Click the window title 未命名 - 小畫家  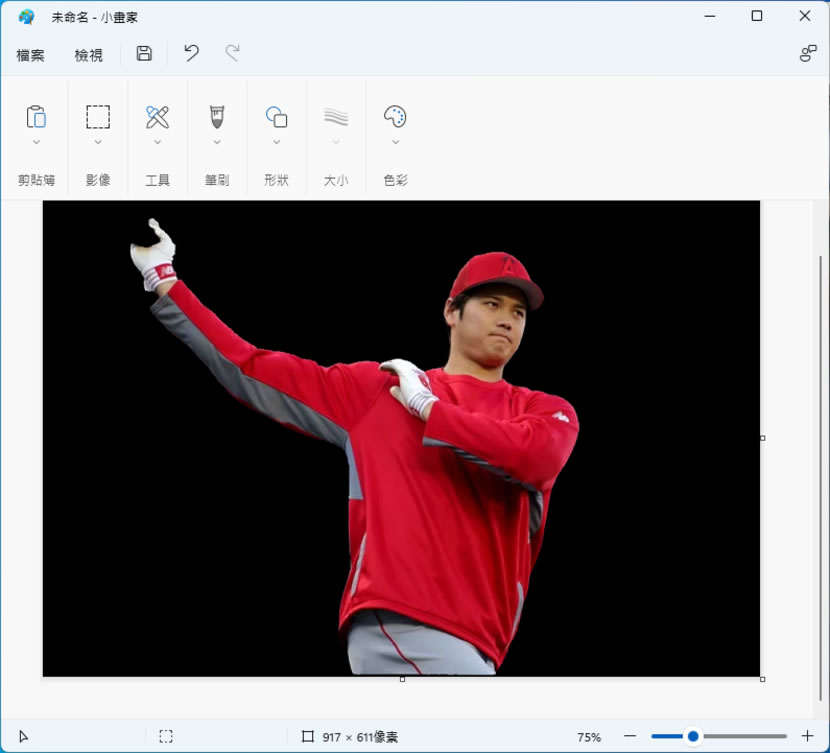point(94,17)
